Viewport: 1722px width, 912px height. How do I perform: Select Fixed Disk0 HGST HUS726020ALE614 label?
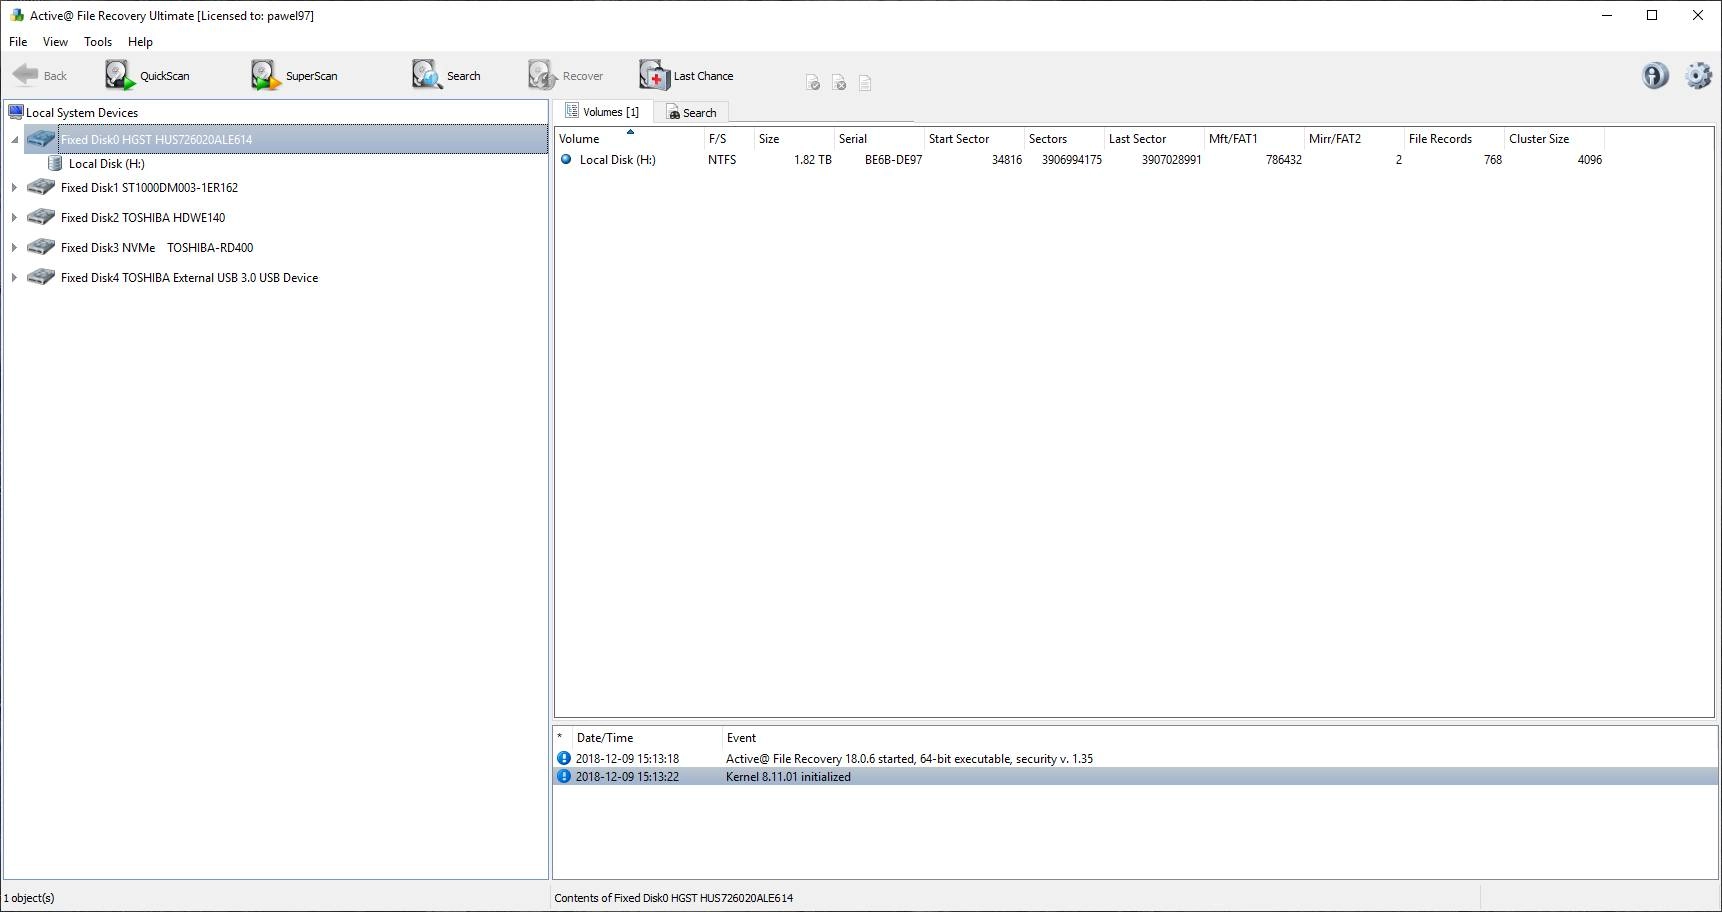156,140
